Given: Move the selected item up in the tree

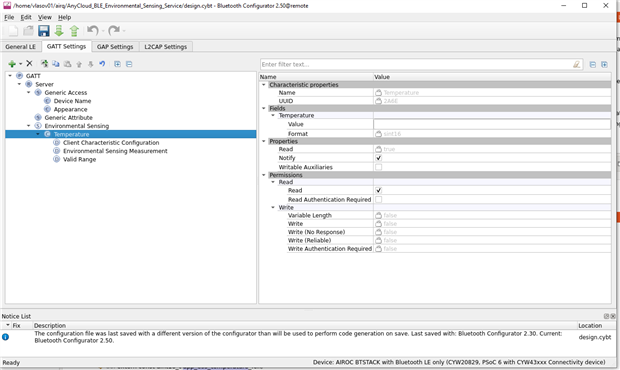Looking at the screenshot, I should click(x=79, y=64).
